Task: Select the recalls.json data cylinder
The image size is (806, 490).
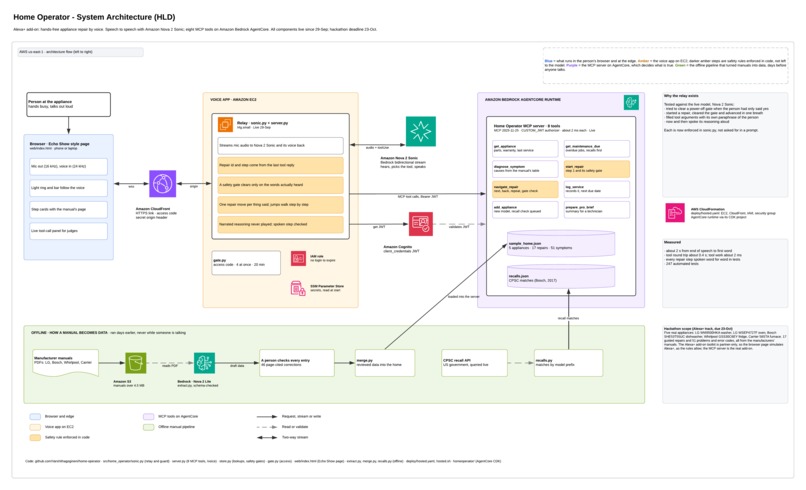Action: (561, 277)
